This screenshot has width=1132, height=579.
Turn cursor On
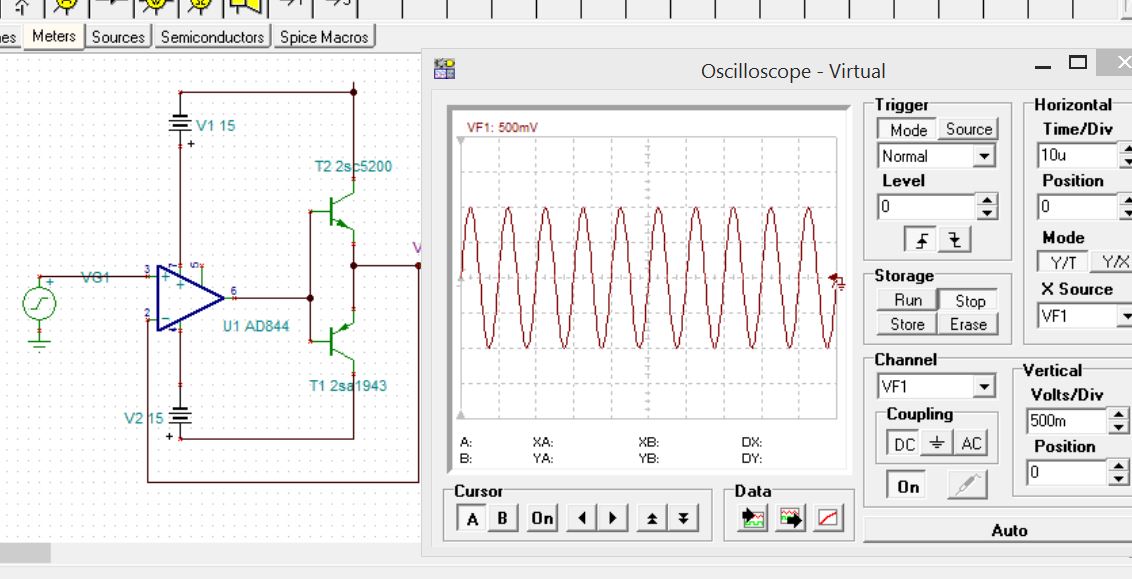(x=542, y=518)
